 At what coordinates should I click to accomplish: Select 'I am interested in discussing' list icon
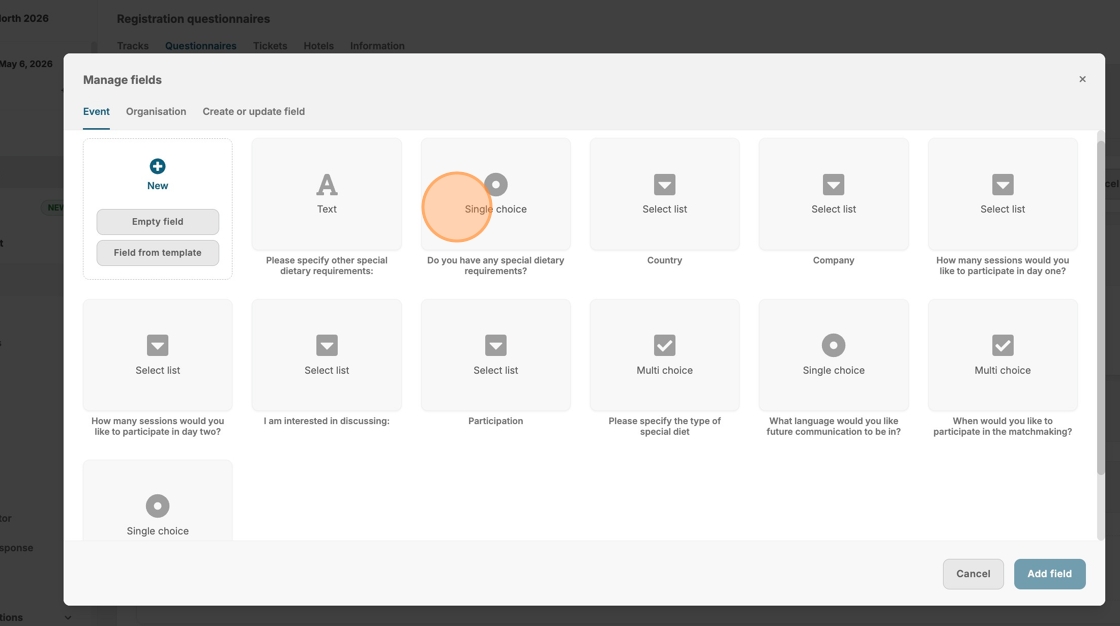(326, 345)
